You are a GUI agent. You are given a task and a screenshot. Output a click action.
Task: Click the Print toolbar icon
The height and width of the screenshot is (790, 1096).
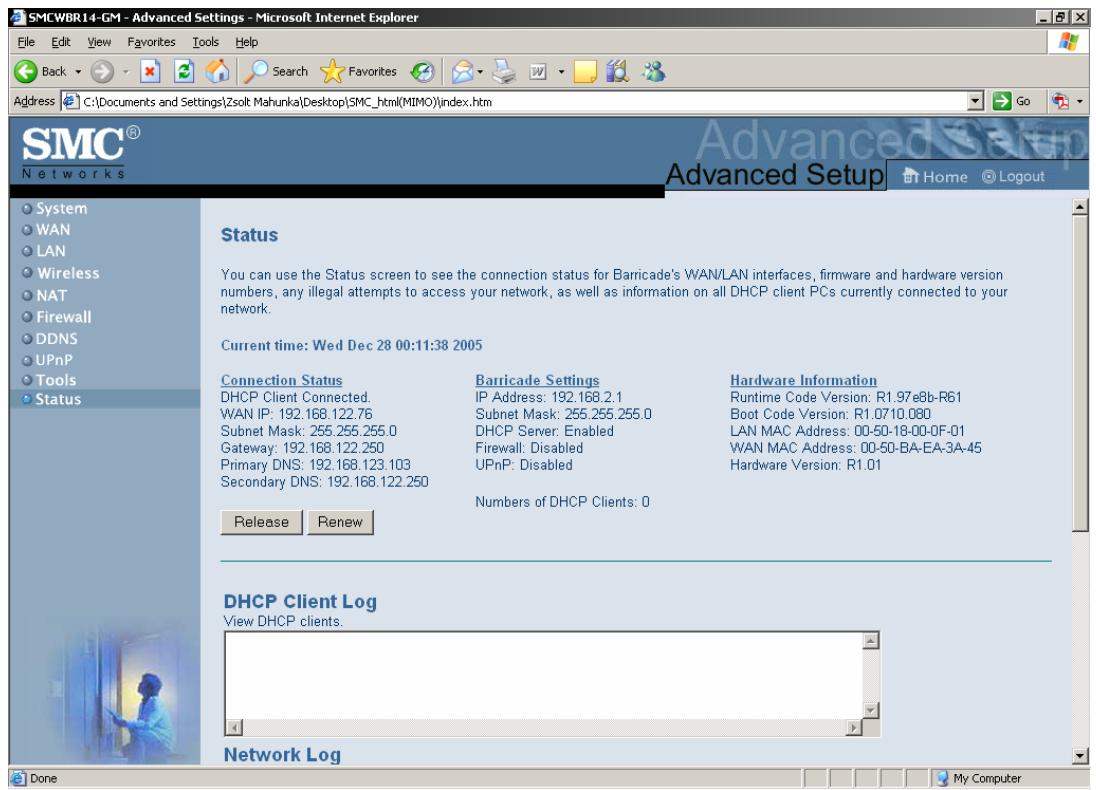tap(504, 71)
